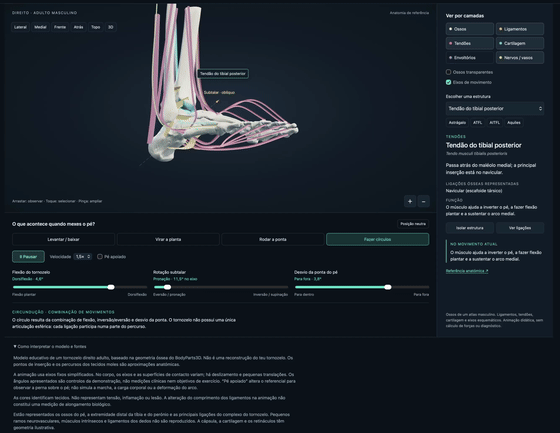Open the Velocidade speed dropdown
Screen dimensions: 560x433
[x=83, y=257]
